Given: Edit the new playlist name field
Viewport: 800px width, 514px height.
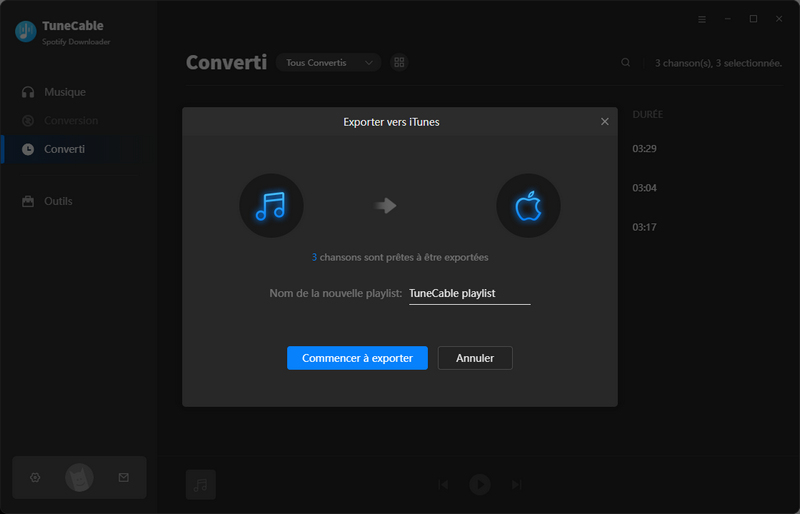Looking at the screenshot, I should [x=469, y=293].
